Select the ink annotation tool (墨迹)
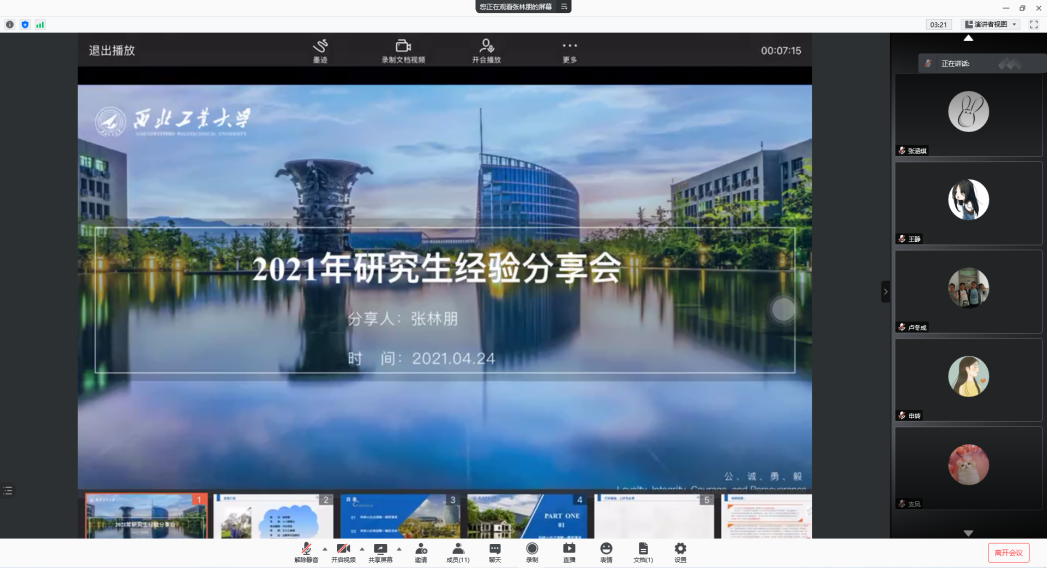Image resolution: width=1047 pixels, height=568 pixels. [x=321, y=51]
